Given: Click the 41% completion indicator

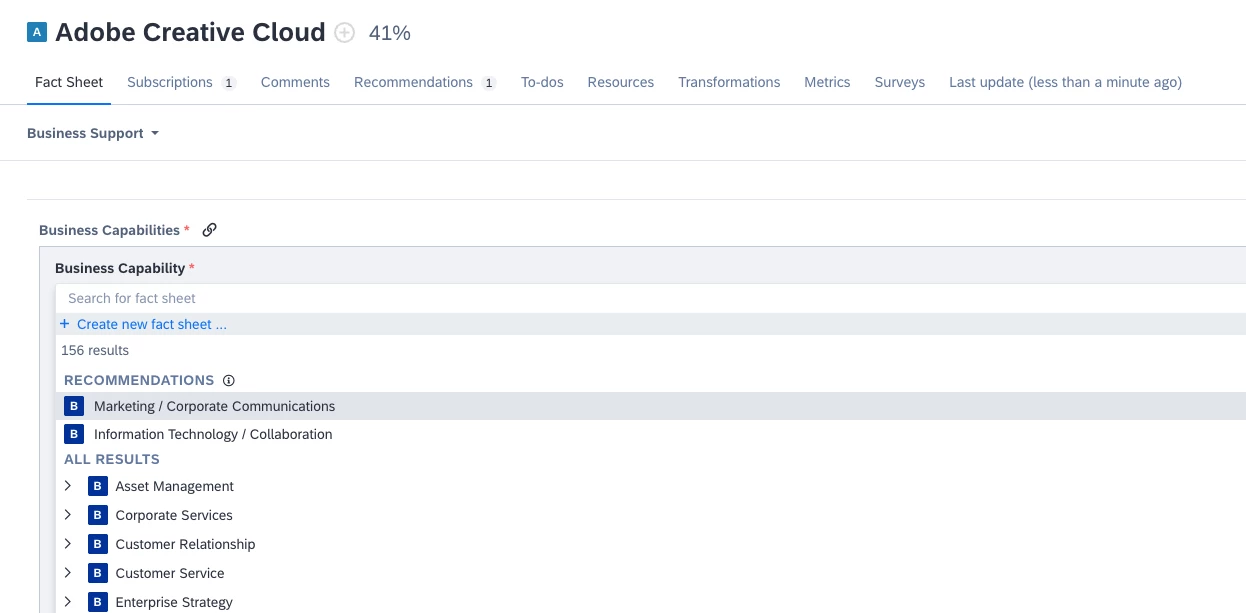Looking at the screenshot, I should pyautogui.click(x=390, y=33).
